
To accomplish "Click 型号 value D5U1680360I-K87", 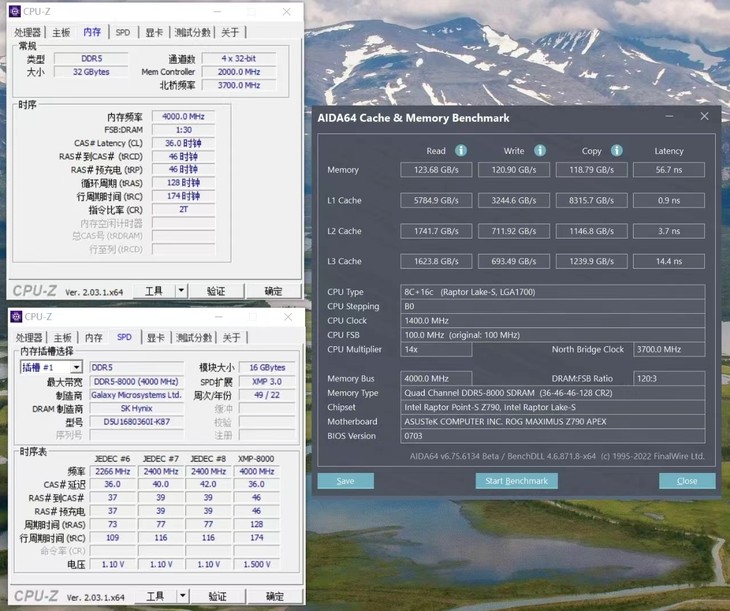I will tap(136, 422).
